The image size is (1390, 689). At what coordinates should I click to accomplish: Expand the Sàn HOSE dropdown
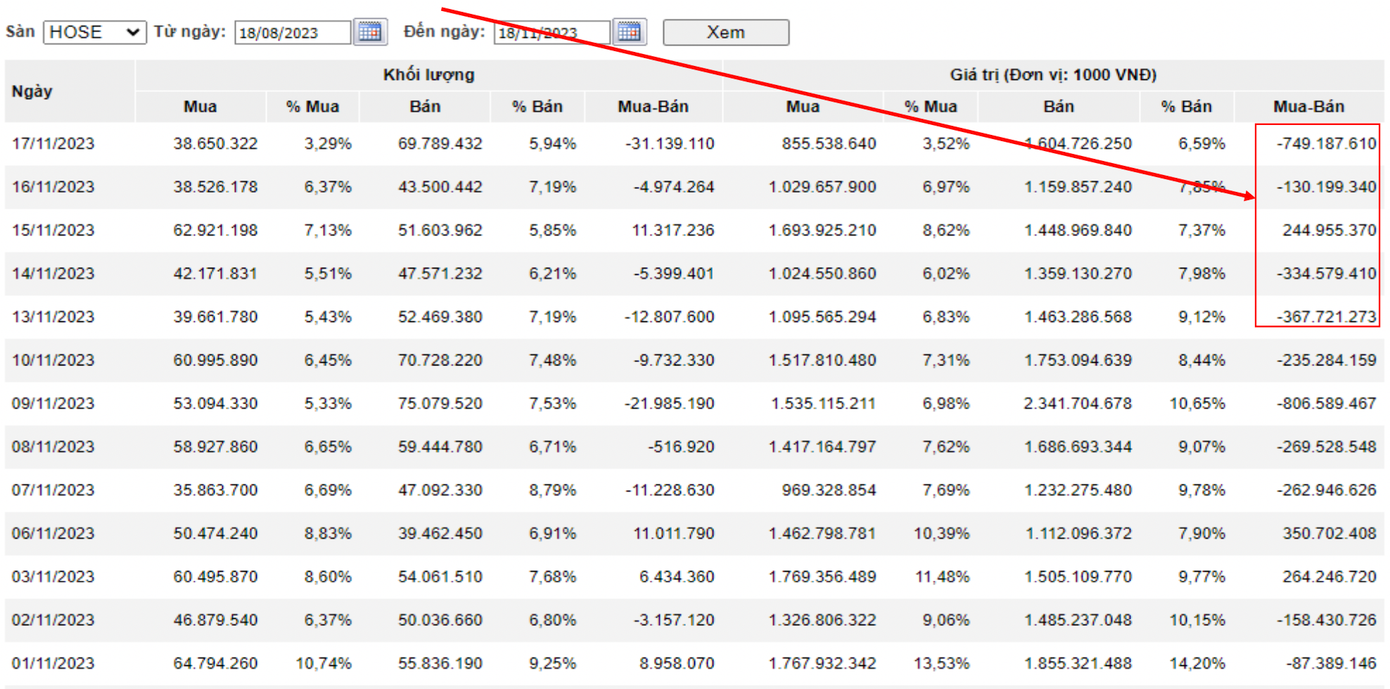(x=95, y=32)
